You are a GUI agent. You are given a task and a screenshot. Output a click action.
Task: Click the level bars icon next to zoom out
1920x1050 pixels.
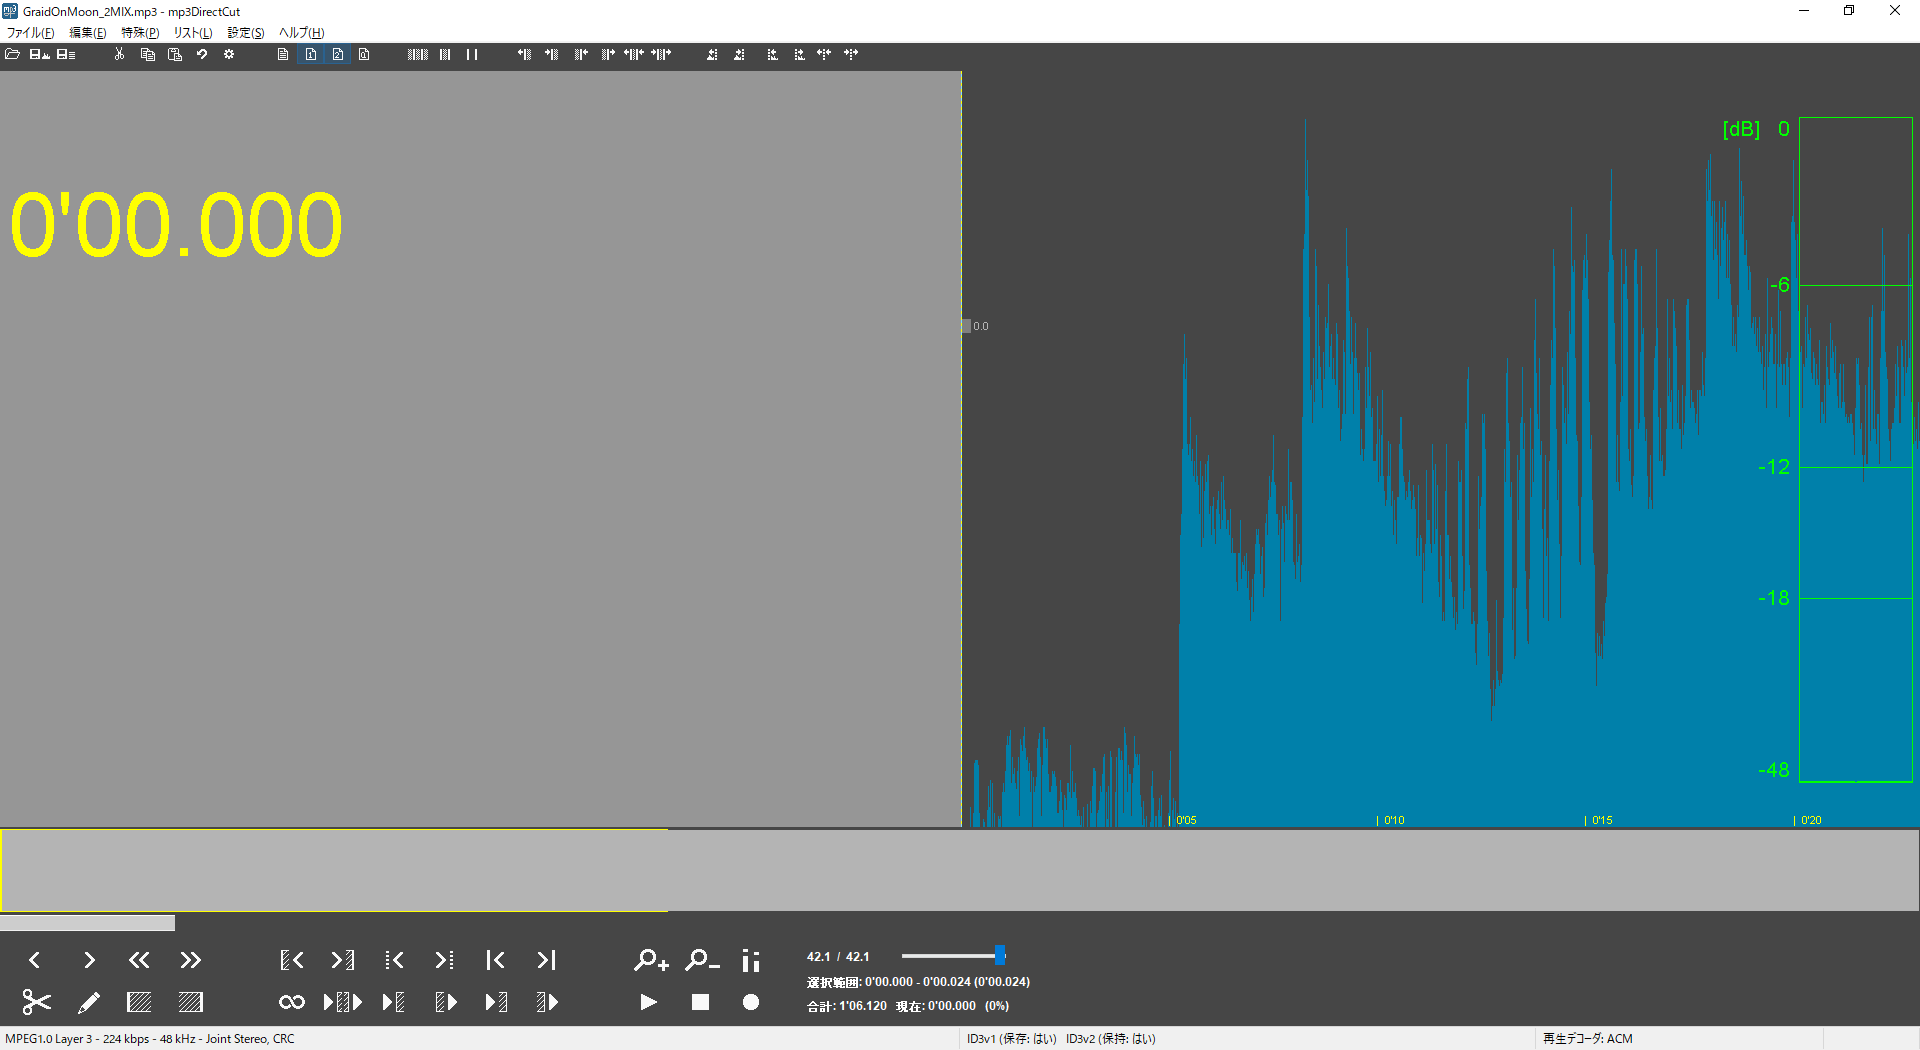tap(751, 961)
